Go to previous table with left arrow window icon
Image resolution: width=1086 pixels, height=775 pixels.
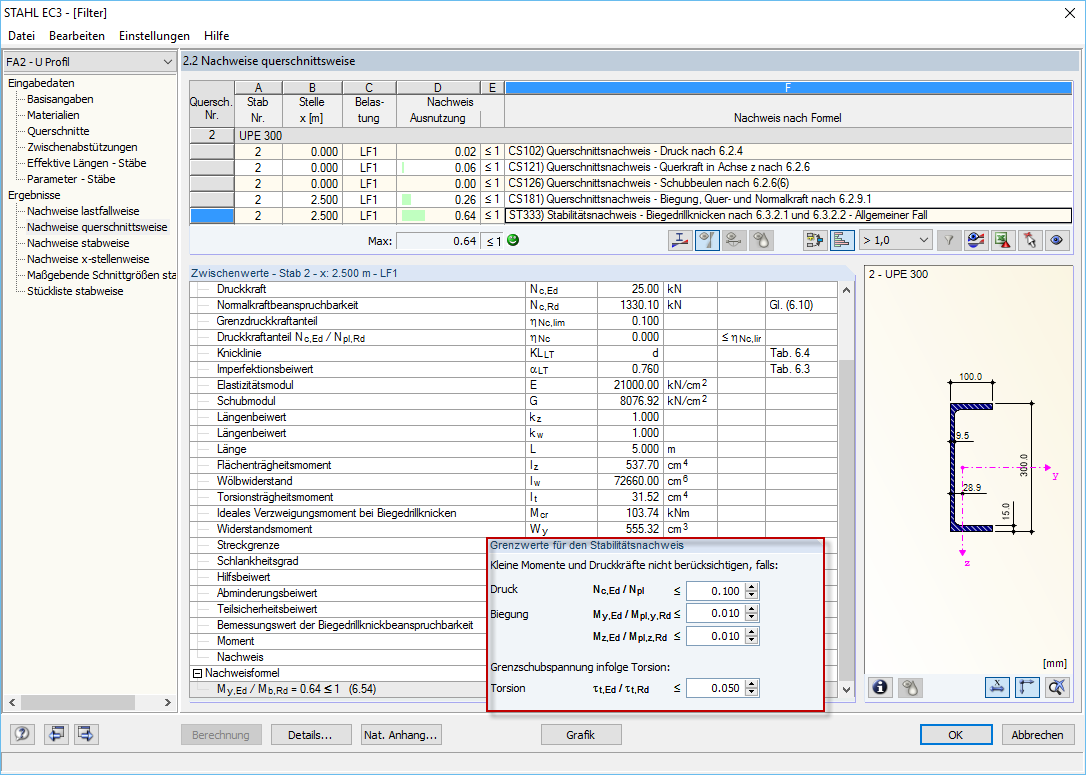coord(56,733)
